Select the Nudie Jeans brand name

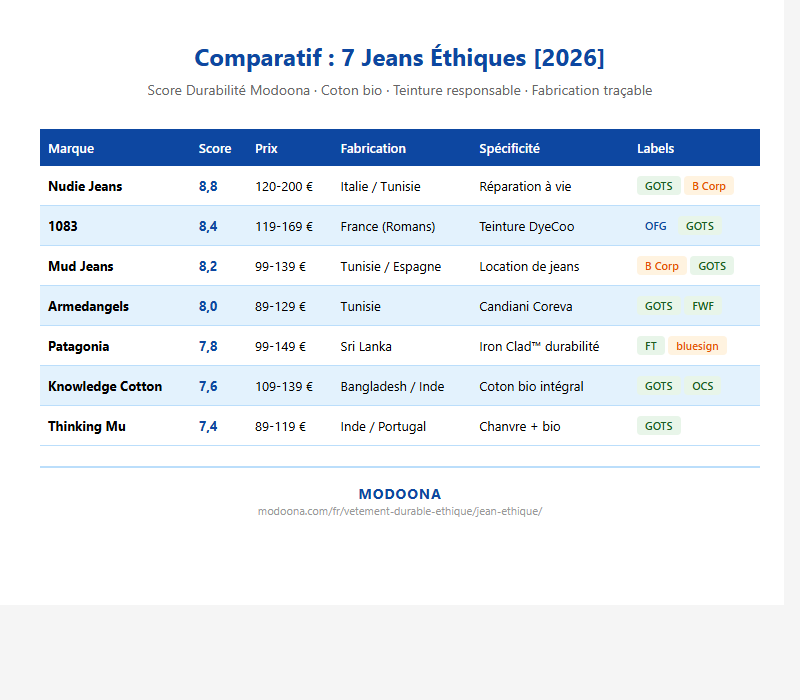81,186
